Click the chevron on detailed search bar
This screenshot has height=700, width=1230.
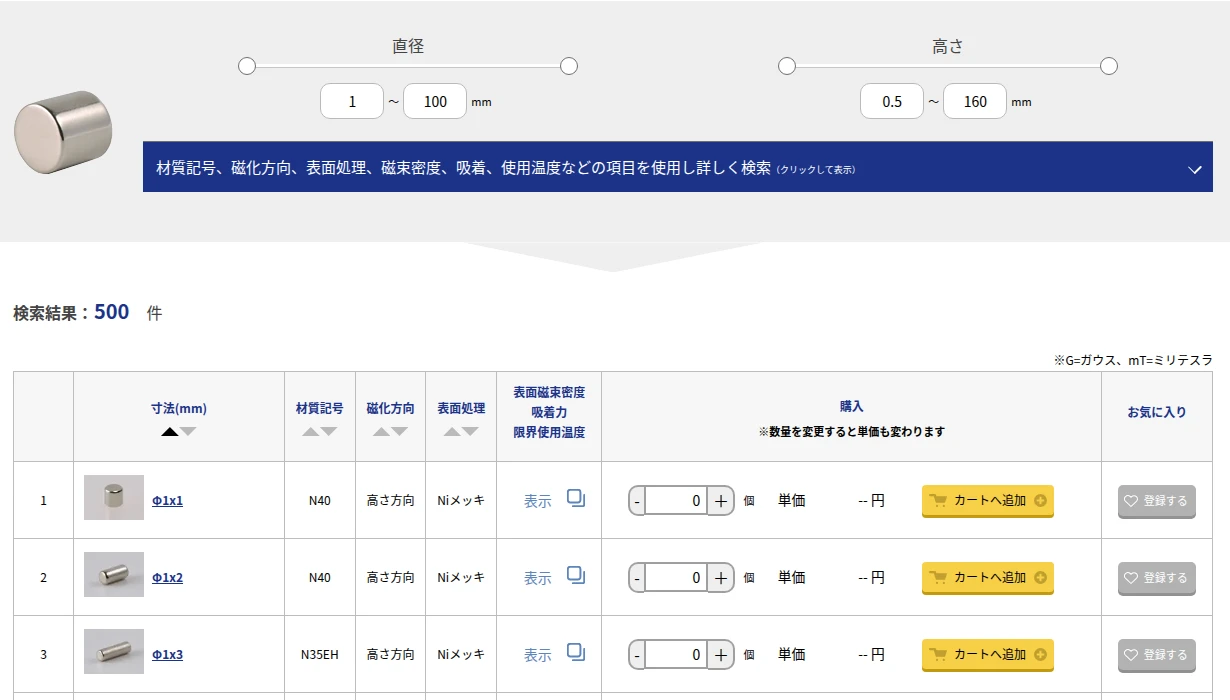pos(1194,170)
